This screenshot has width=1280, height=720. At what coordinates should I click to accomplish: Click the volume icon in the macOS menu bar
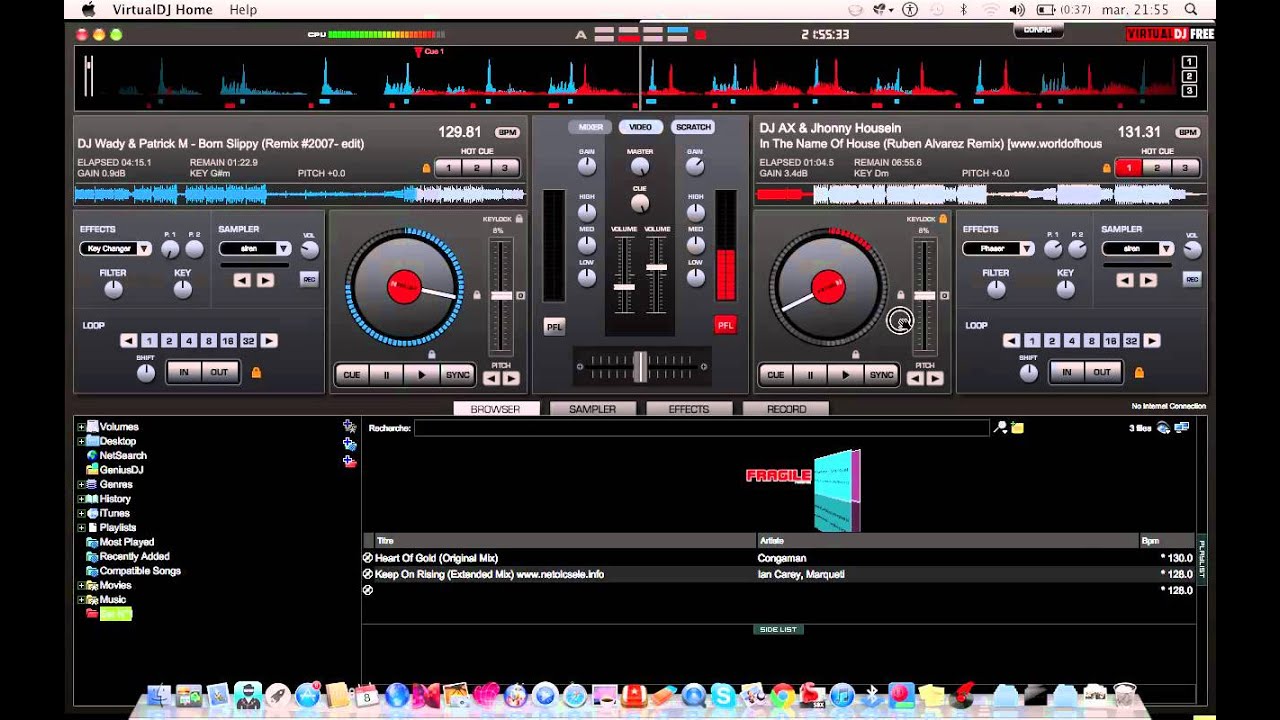[1017, 9]
